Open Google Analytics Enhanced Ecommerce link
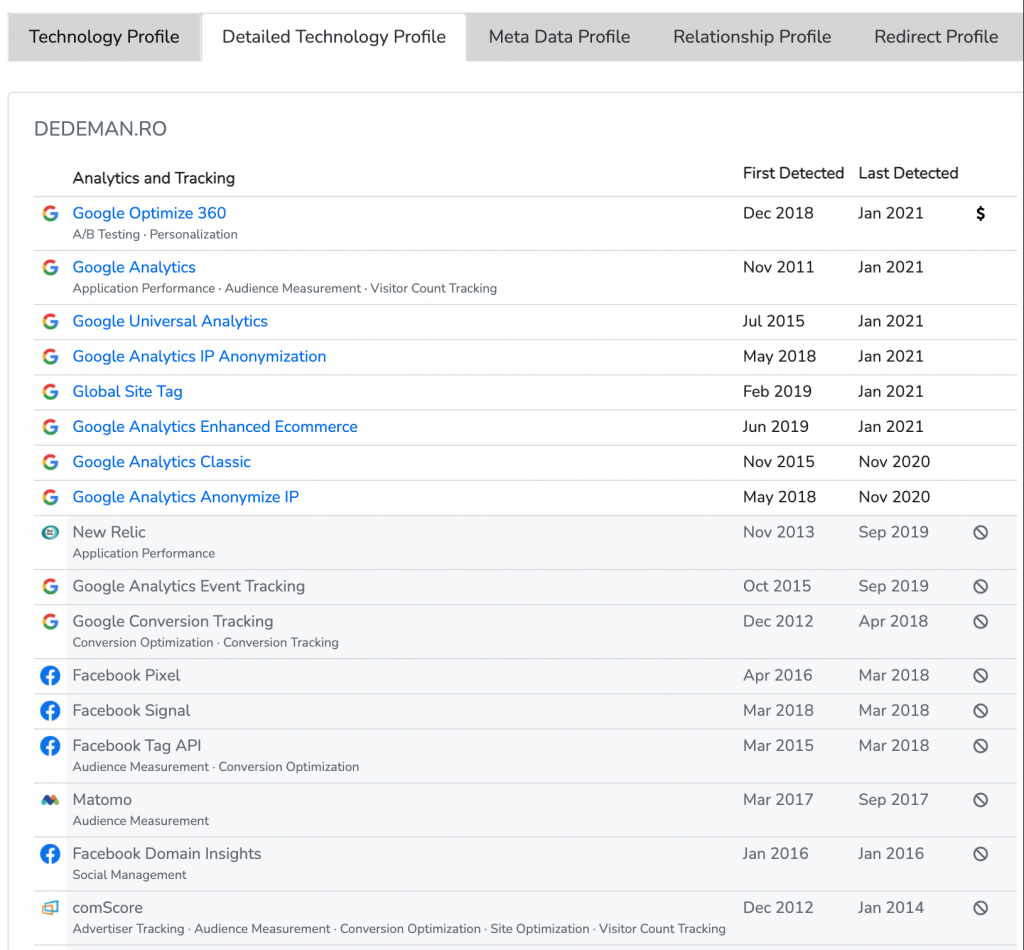Screen dimensions: 1024x950 pyautogui.click(x=215, y=427)
